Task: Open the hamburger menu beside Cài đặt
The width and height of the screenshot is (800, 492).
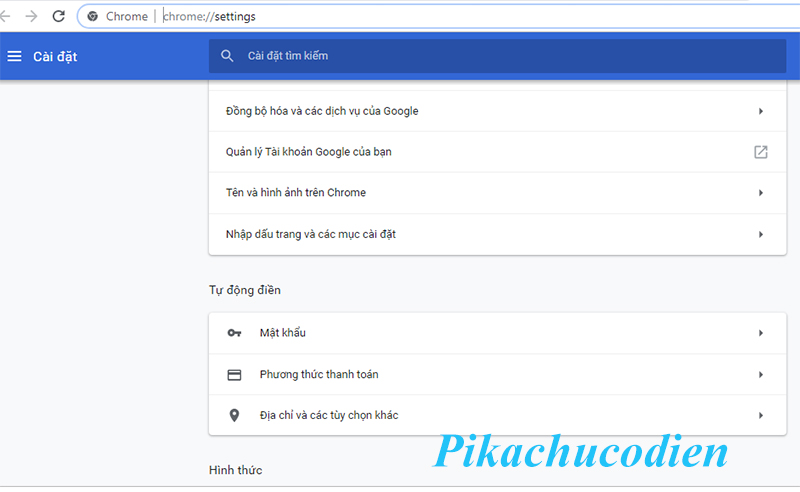Action: coord(14,56)
